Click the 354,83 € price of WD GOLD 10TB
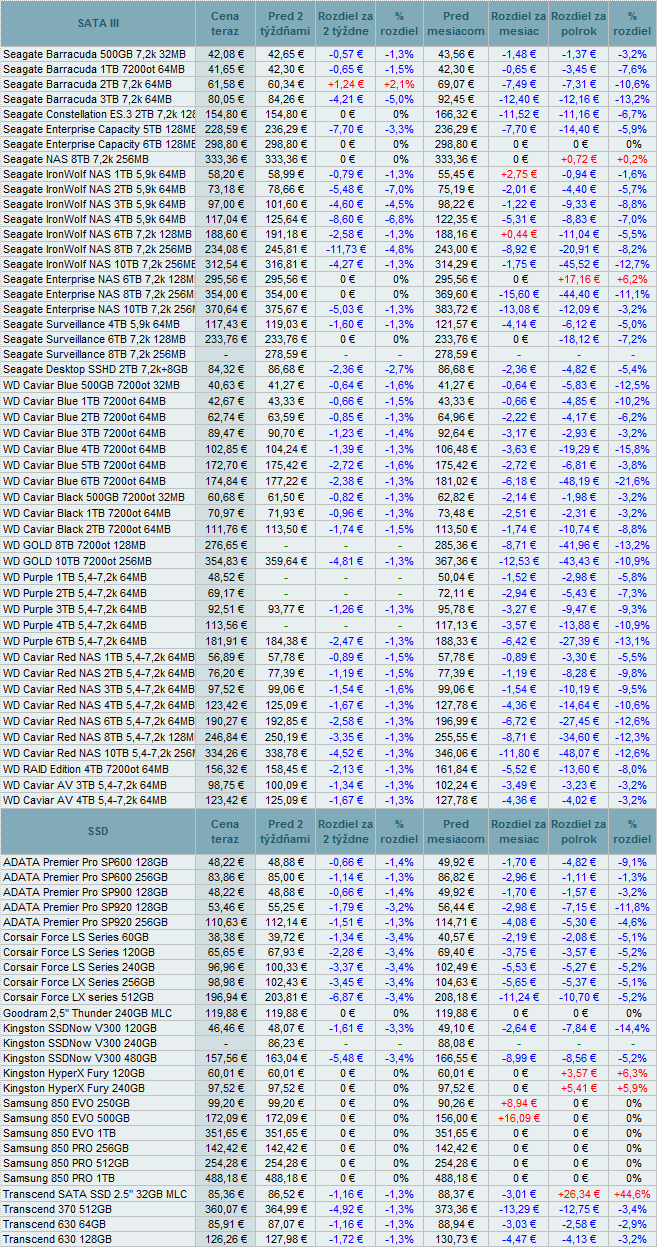The width and height of the screenshot is (657, 1247). tap(225, 562)
